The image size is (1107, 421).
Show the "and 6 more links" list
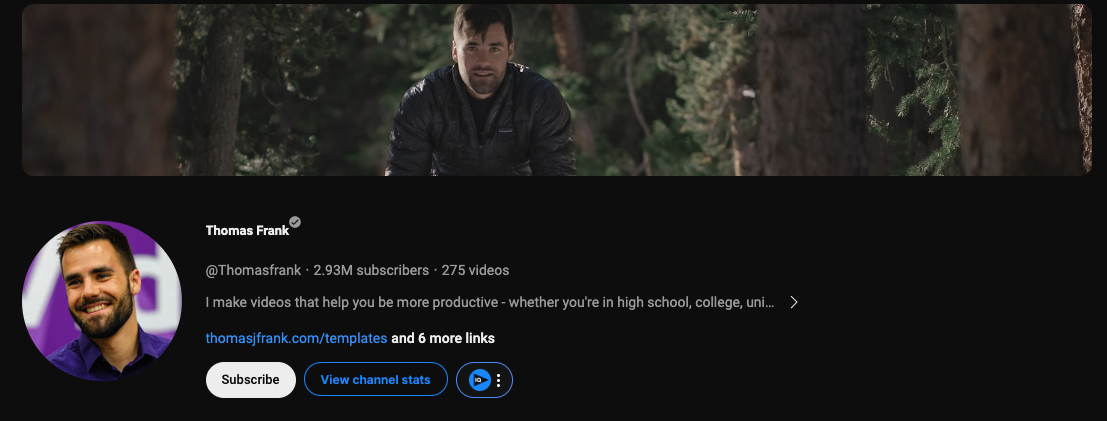[x=443, y=338]
